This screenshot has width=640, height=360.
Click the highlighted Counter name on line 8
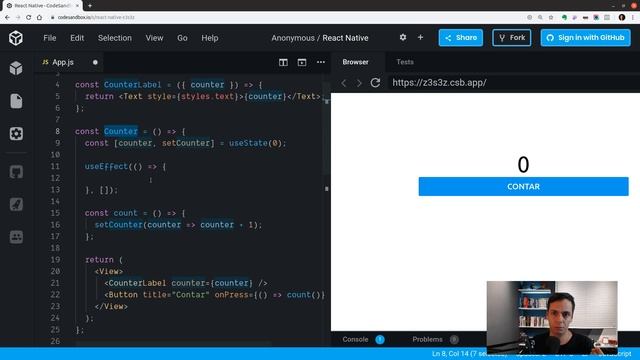click(121, 131)
